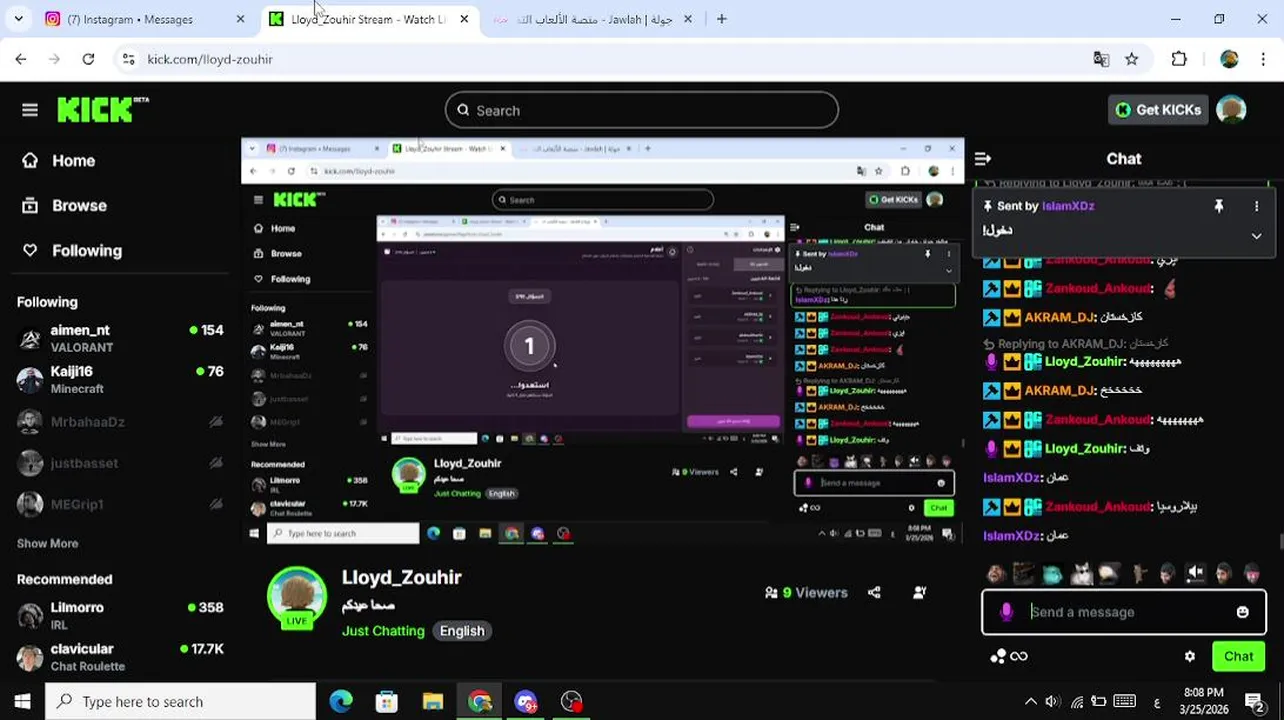Open recommended Lilmorro IRL channel
The image size is (1284, 720).
pyautogui.click(x=121, y=615)
